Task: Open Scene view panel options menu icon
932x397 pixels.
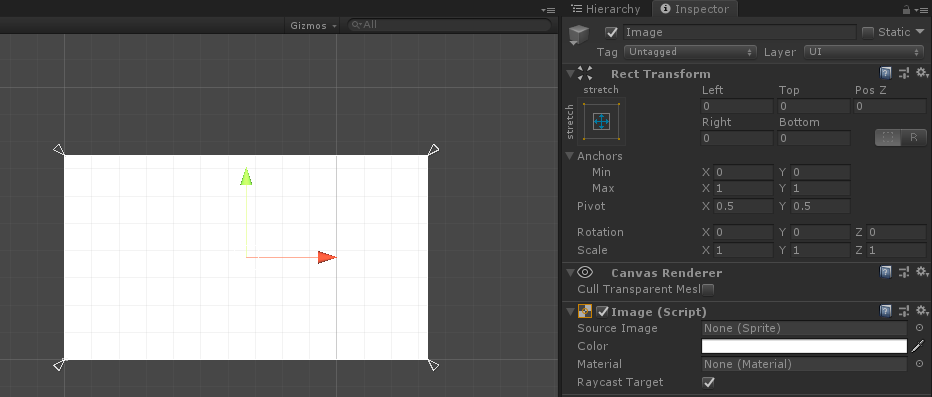Action: coord(548,10)
